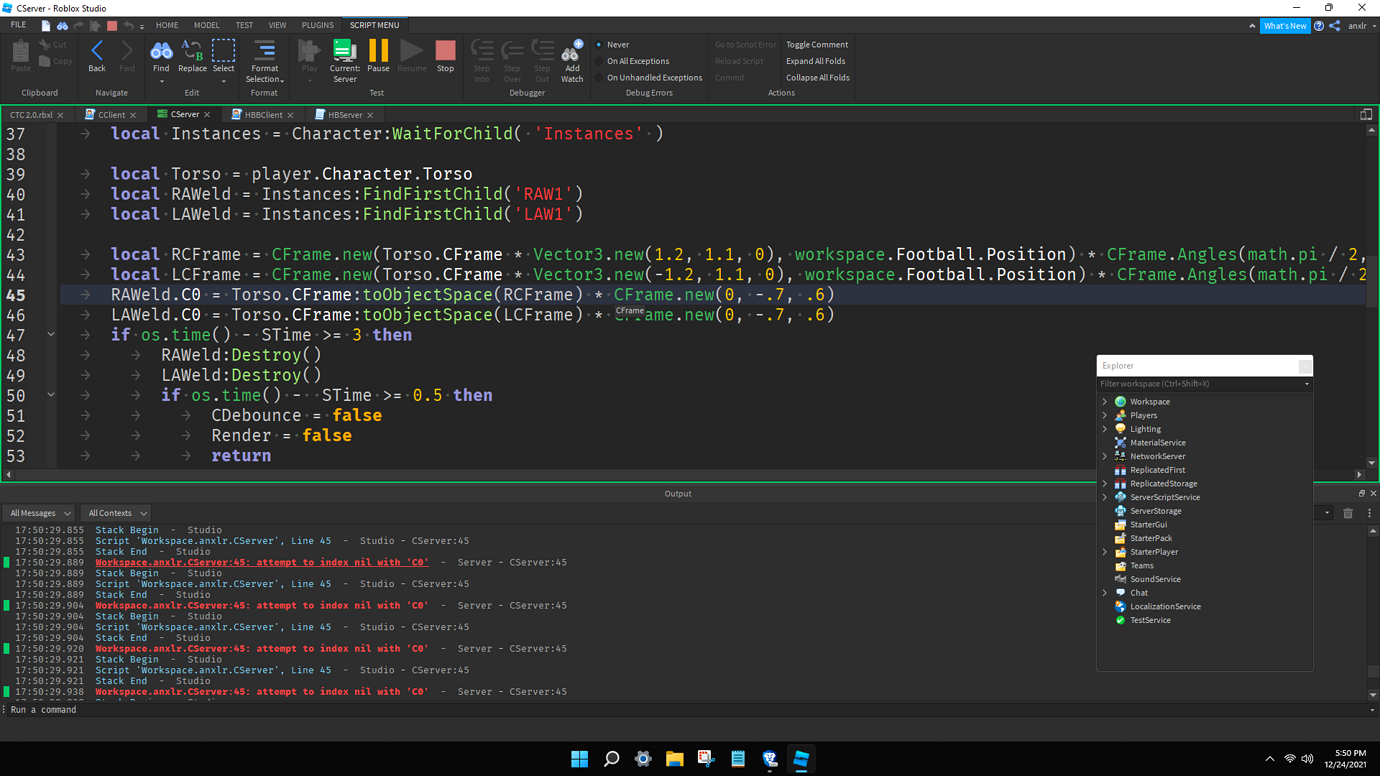This screenshot has height=776, width=1380.
Task: Expand the Workspace node in Explorer
Action: (1104, 401)
